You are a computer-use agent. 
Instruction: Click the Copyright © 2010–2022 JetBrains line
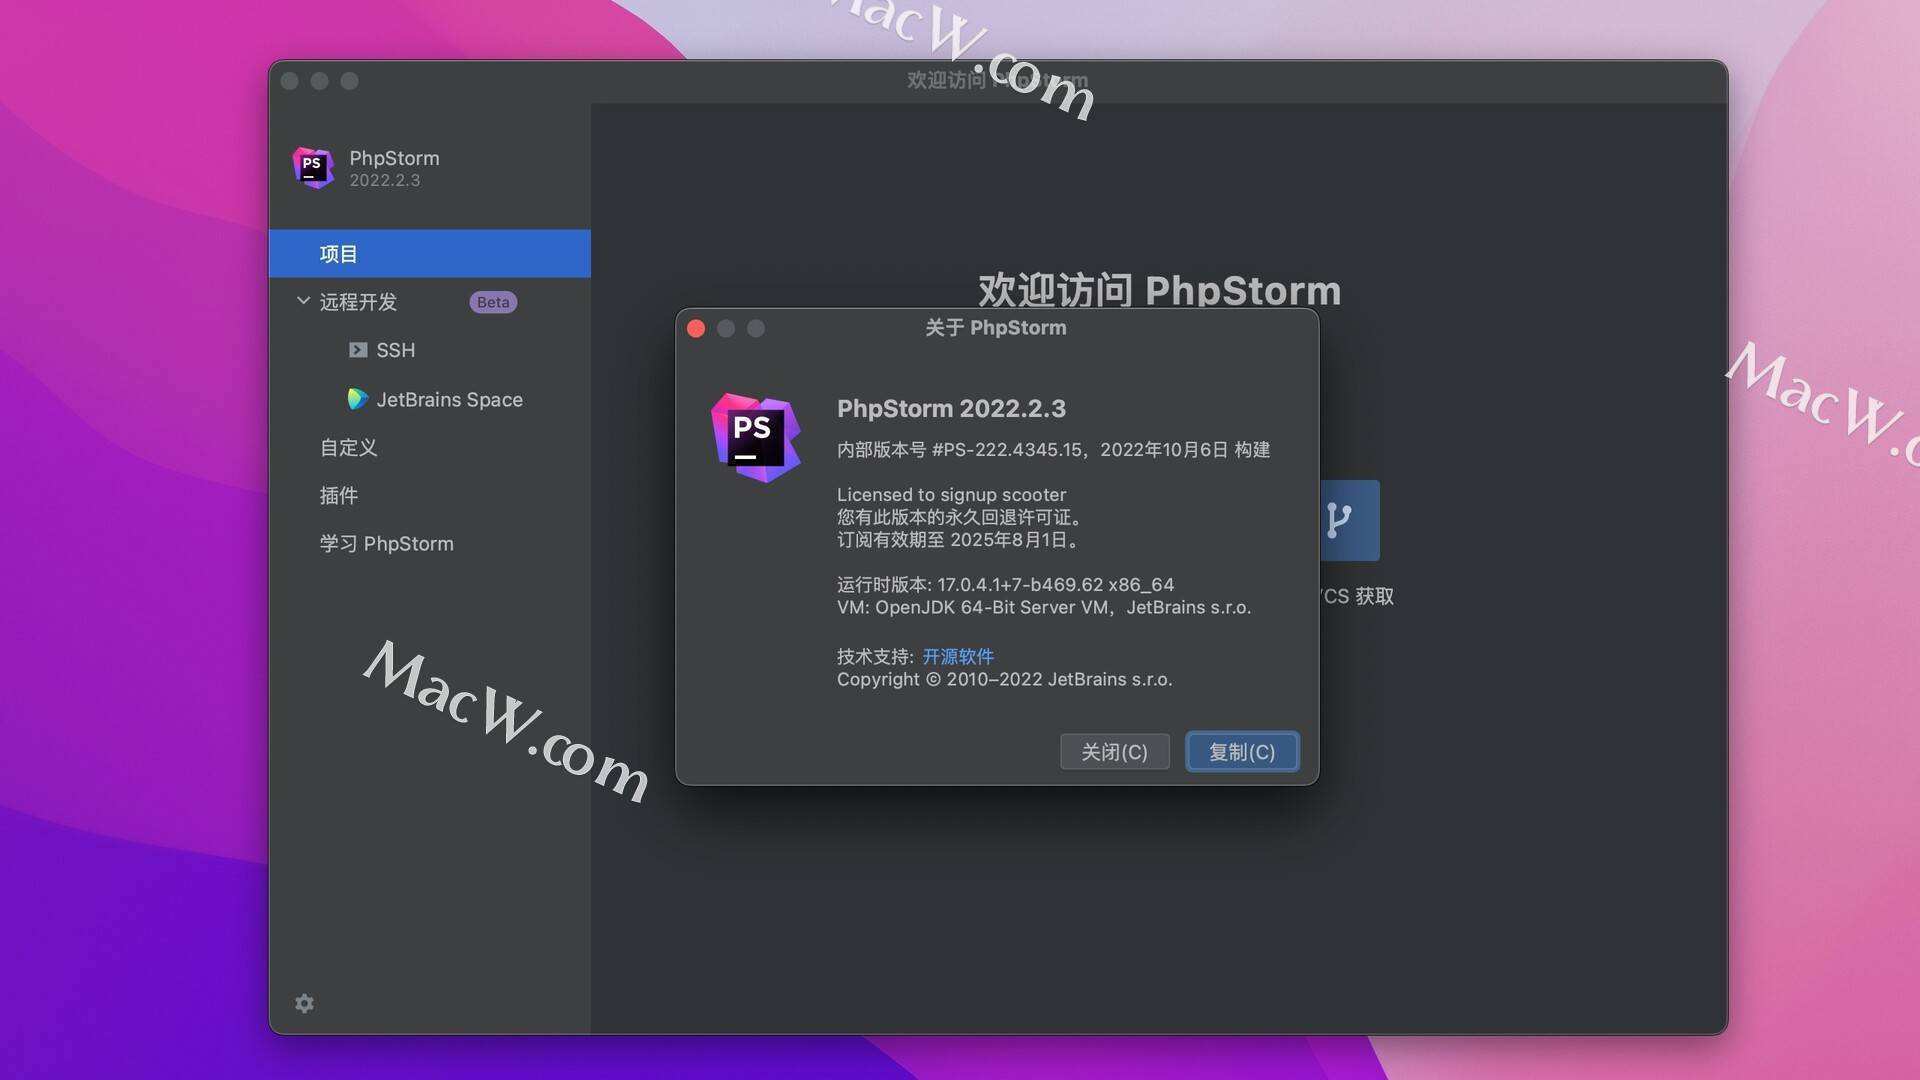tap(1004, 679)
